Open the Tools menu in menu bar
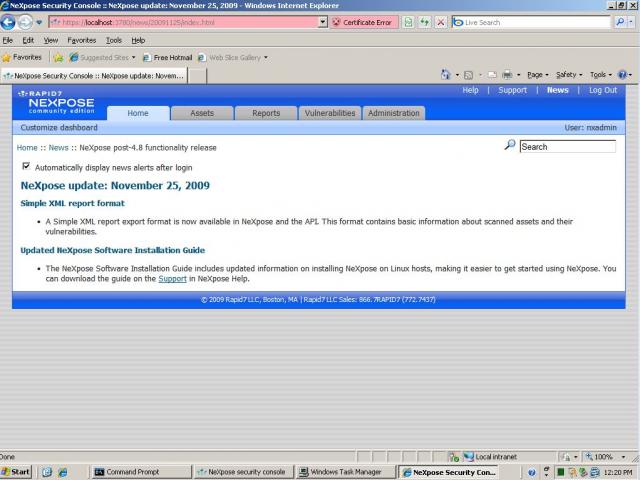The height and width of the screenshot is (480, 640). pos(114,40)
